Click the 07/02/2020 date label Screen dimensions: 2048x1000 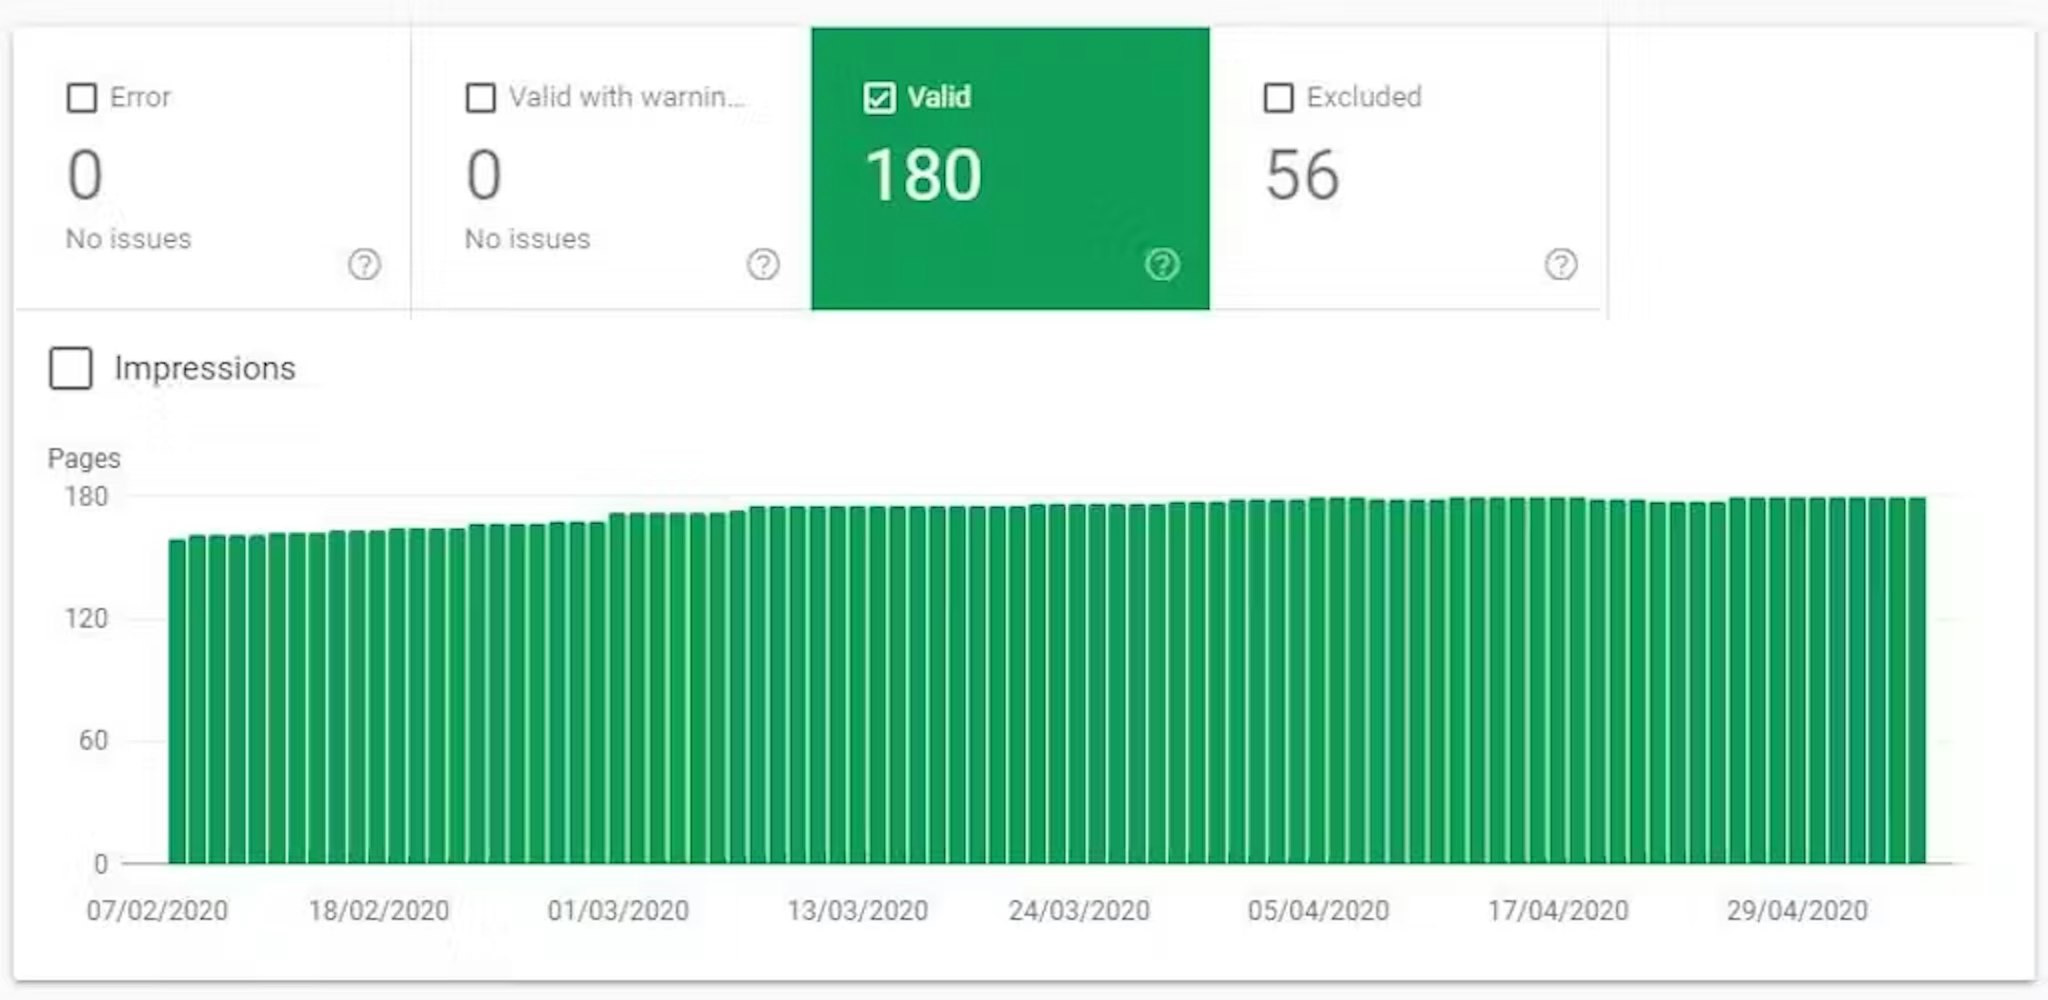[157, 911]
